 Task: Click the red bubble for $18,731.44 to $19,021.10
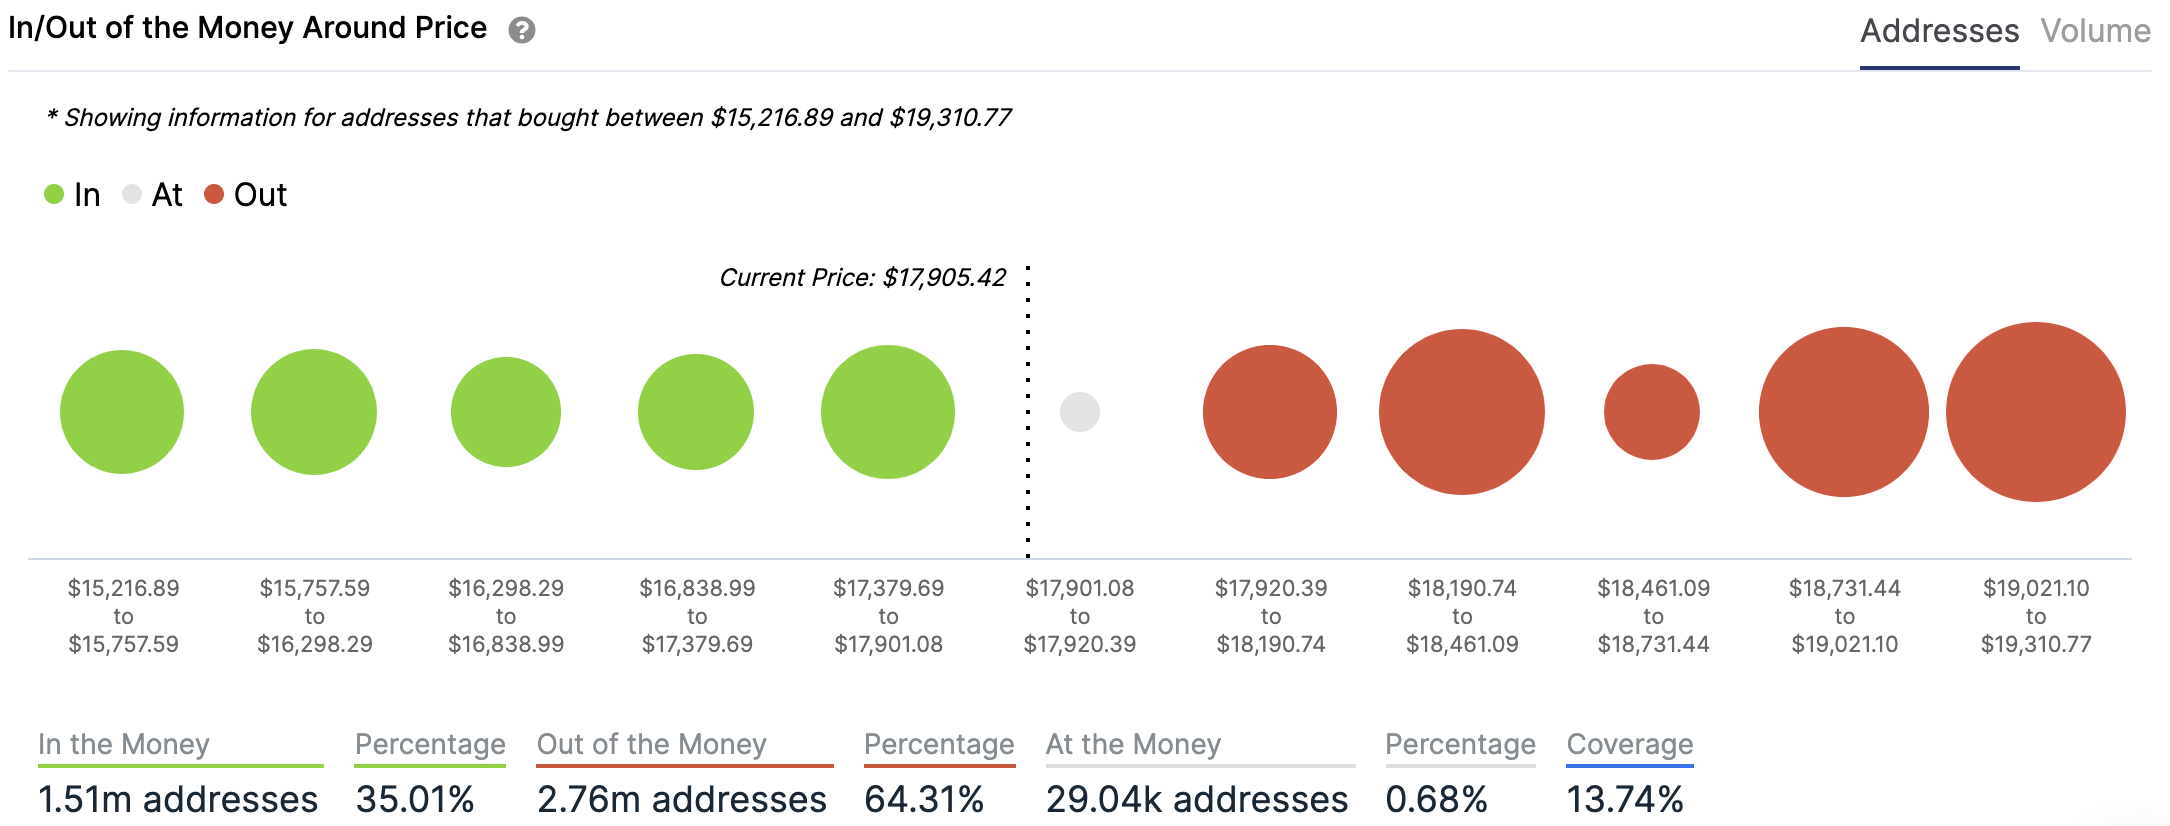1844,412
